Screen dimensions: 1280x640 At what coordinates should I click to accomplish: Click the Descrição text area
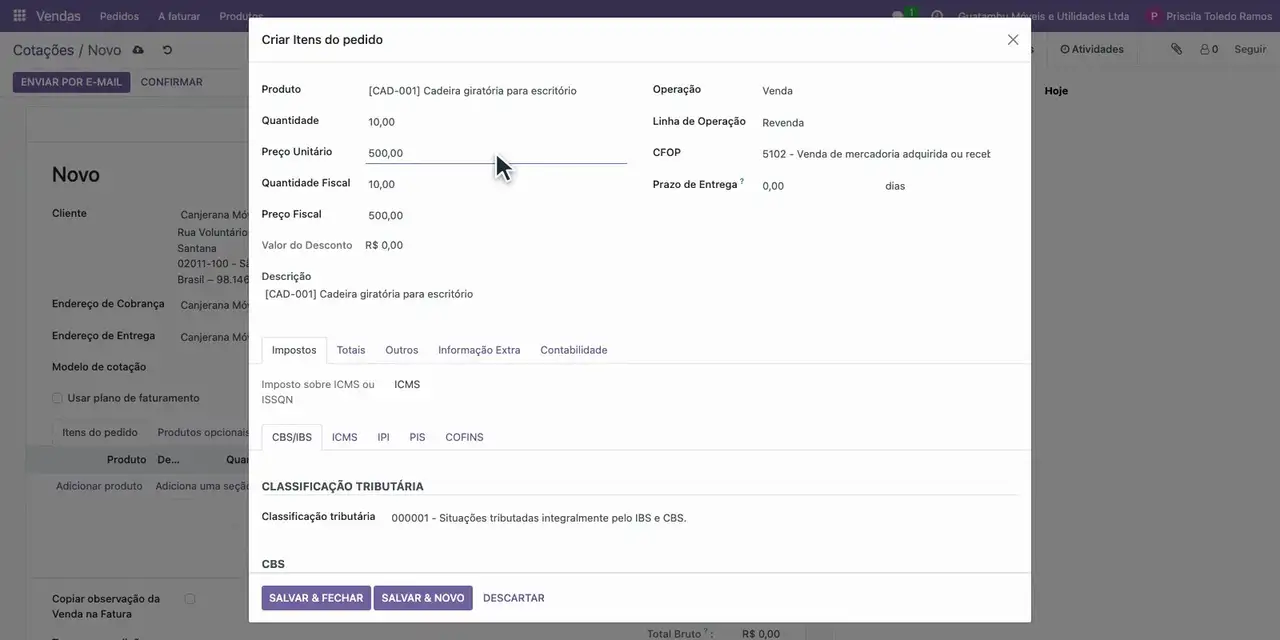(x=640, y=294)
